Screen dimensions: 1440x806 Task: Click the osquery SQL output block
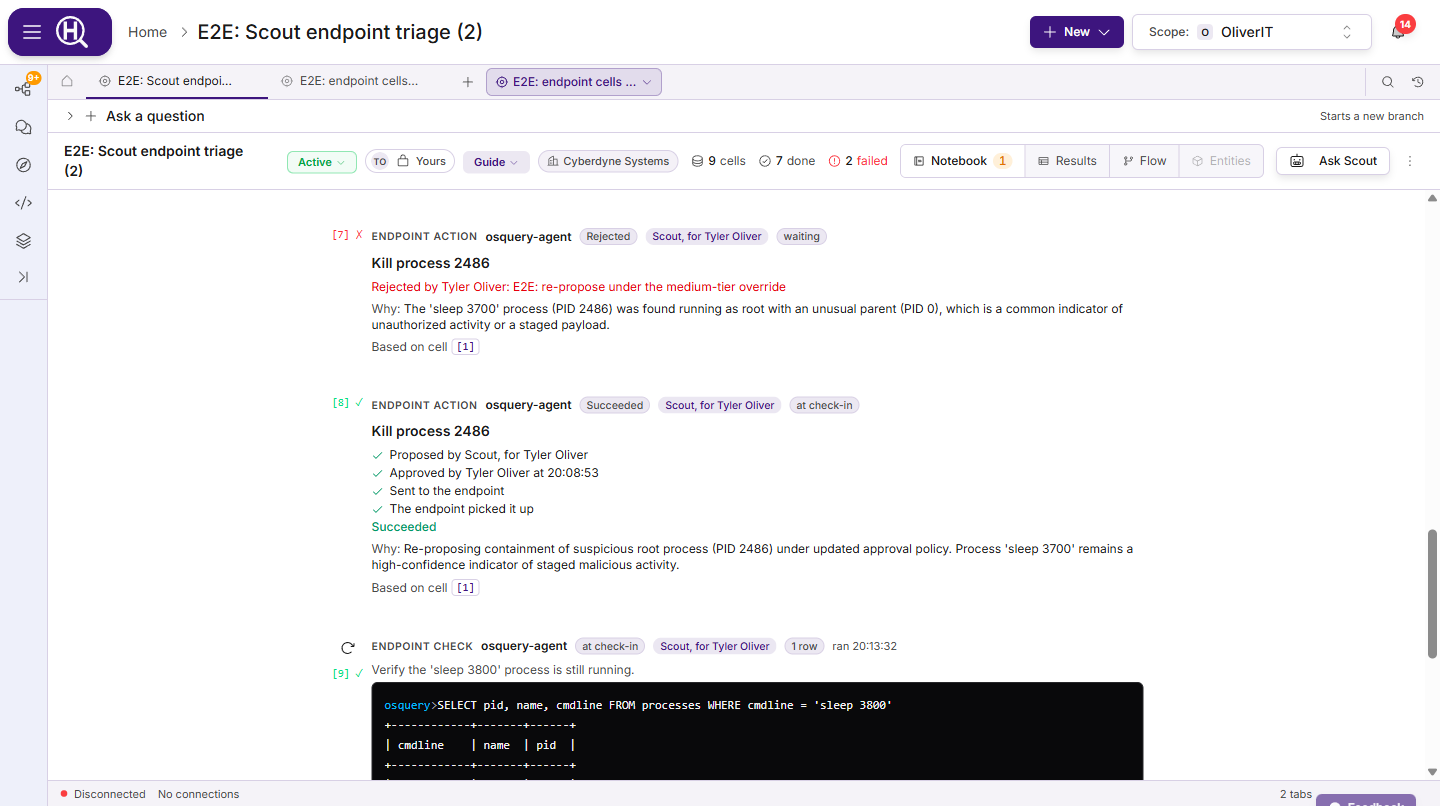pyautogui.click(x=757, y=732)
